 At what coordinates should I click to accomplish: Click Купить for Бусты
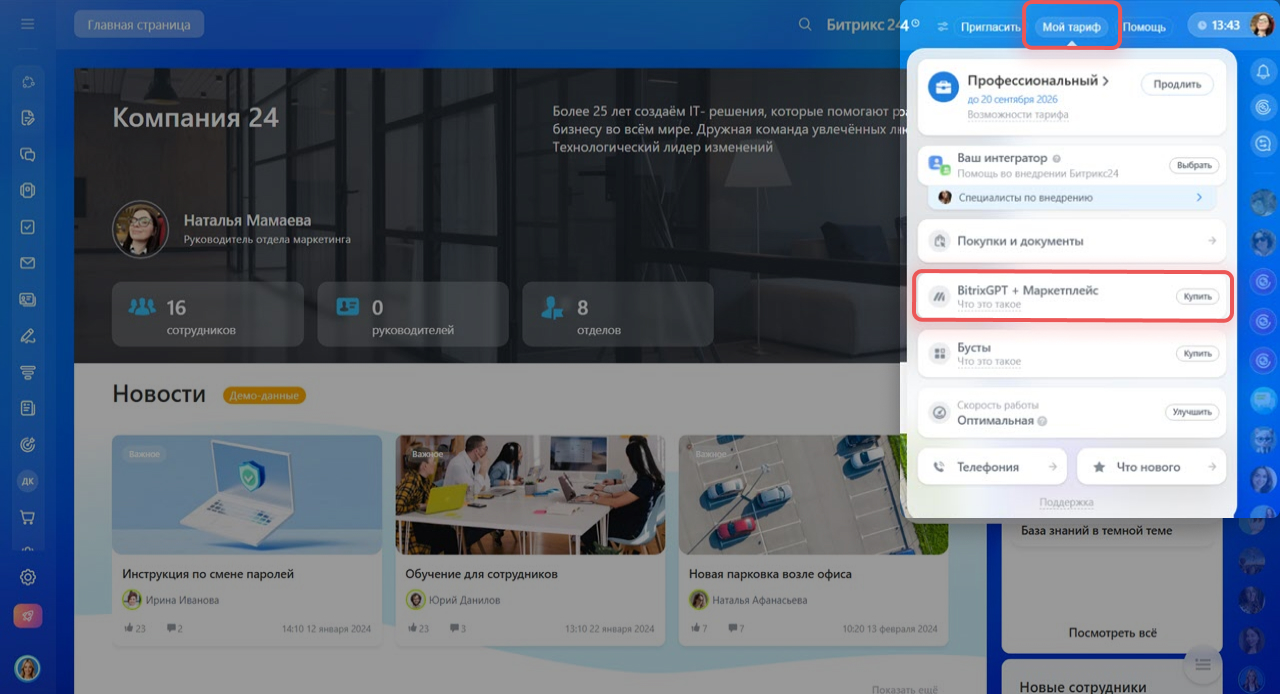pyautogui.click(x=1197, y=354)
